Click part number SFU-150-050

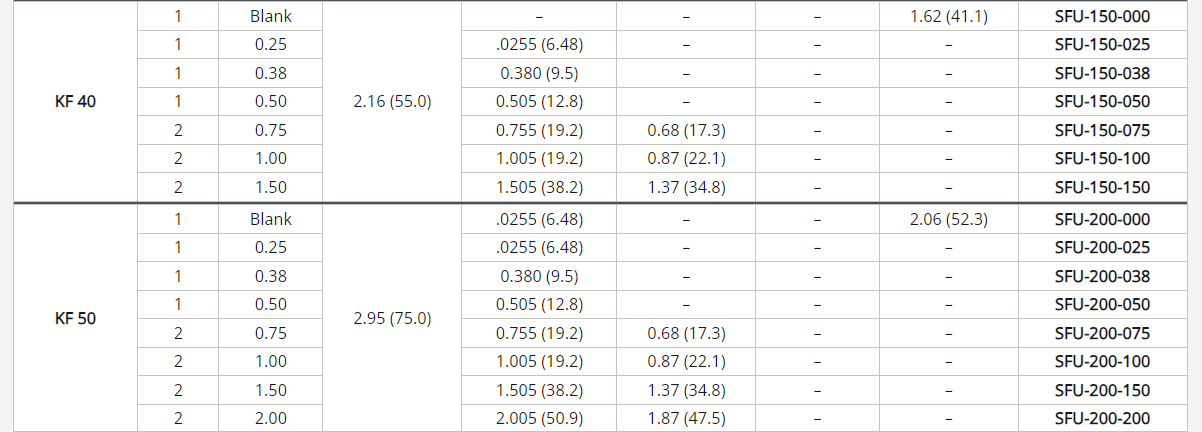(1102, 101)
